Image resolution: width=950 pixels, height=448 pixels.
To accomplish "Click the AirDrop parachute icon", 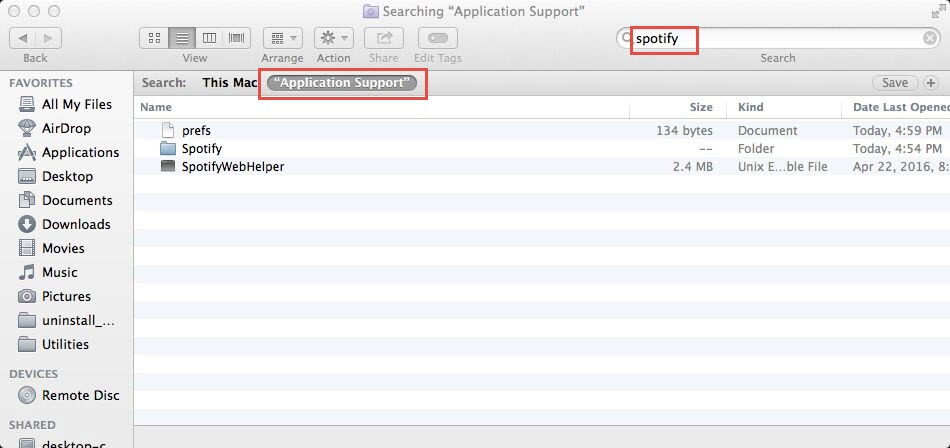I will pos(27,128).
